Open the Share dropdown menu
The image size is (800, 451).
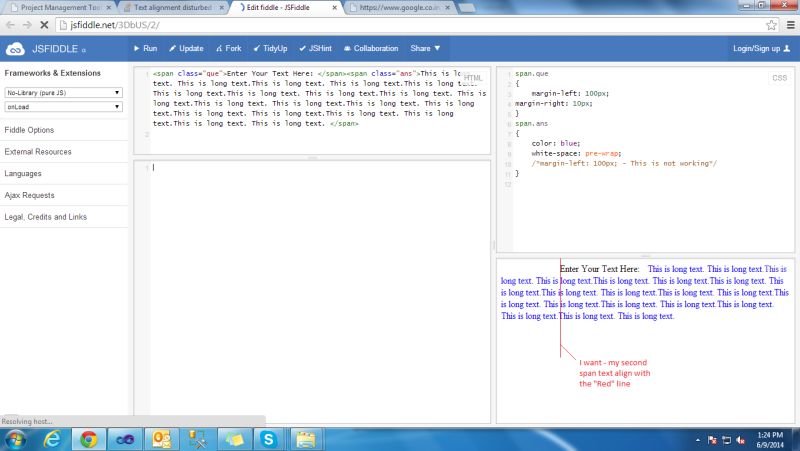point(425,48)
